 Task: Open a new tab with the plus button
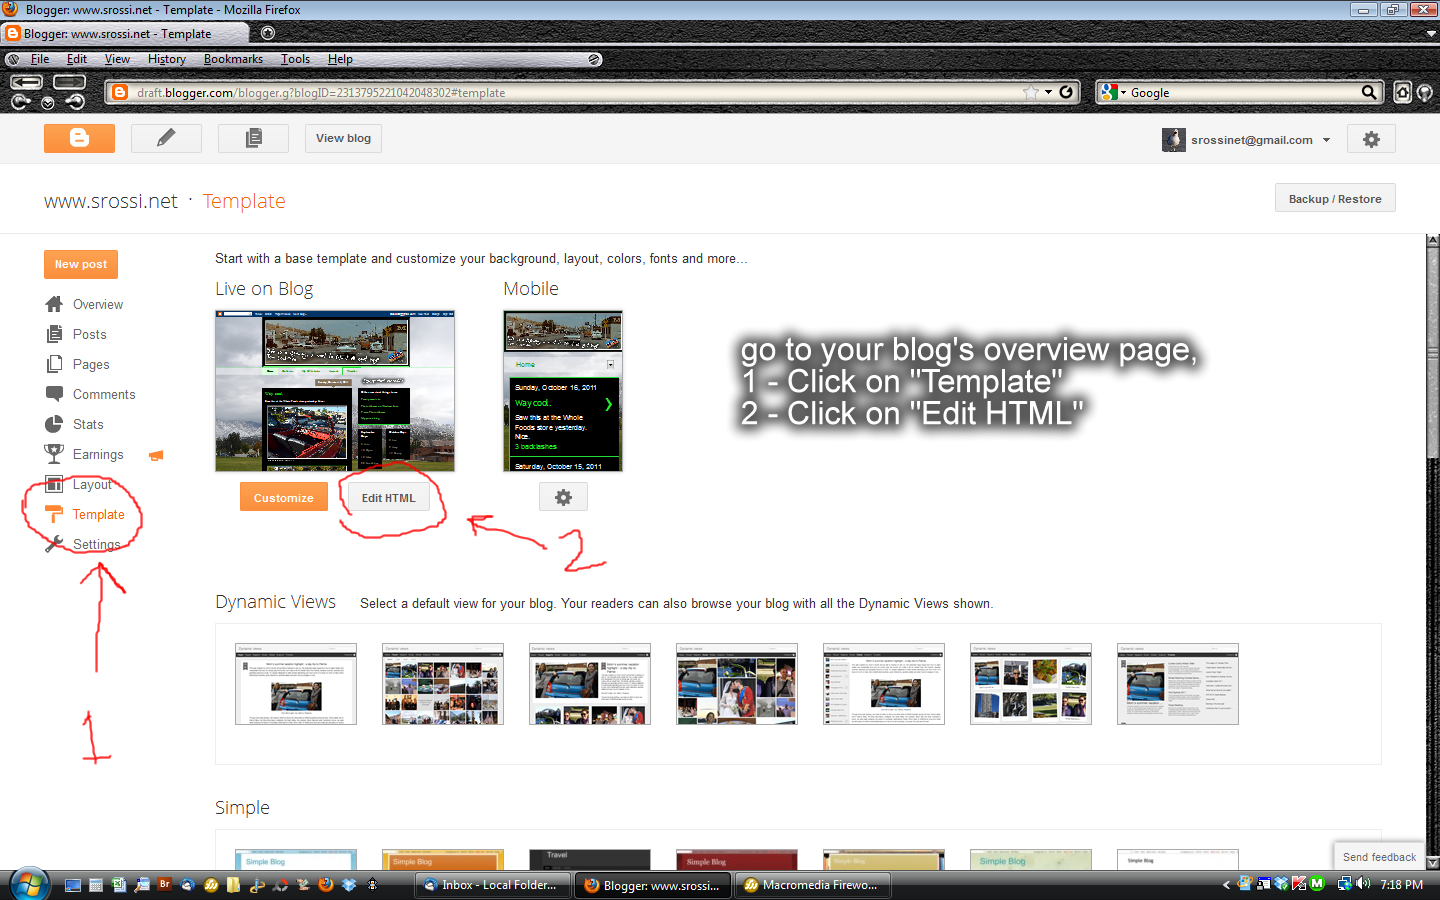coord(267,33)
